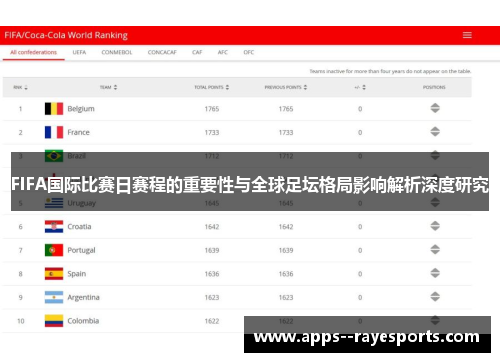Click Colombia's total points 1622
The width and height of the screenshot is (500, 362).
click(x=212, y=321)
